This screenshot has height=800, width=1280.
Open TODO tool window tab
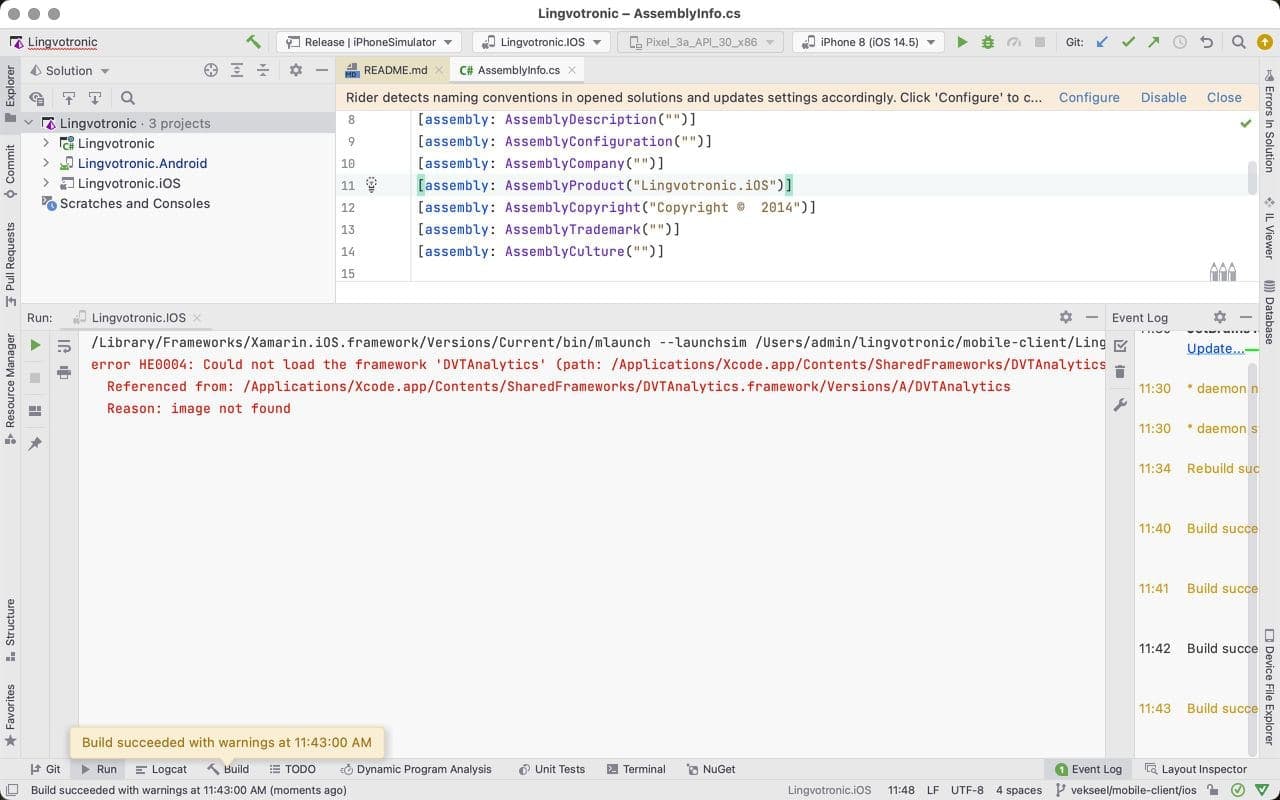(x=292, y=769)
